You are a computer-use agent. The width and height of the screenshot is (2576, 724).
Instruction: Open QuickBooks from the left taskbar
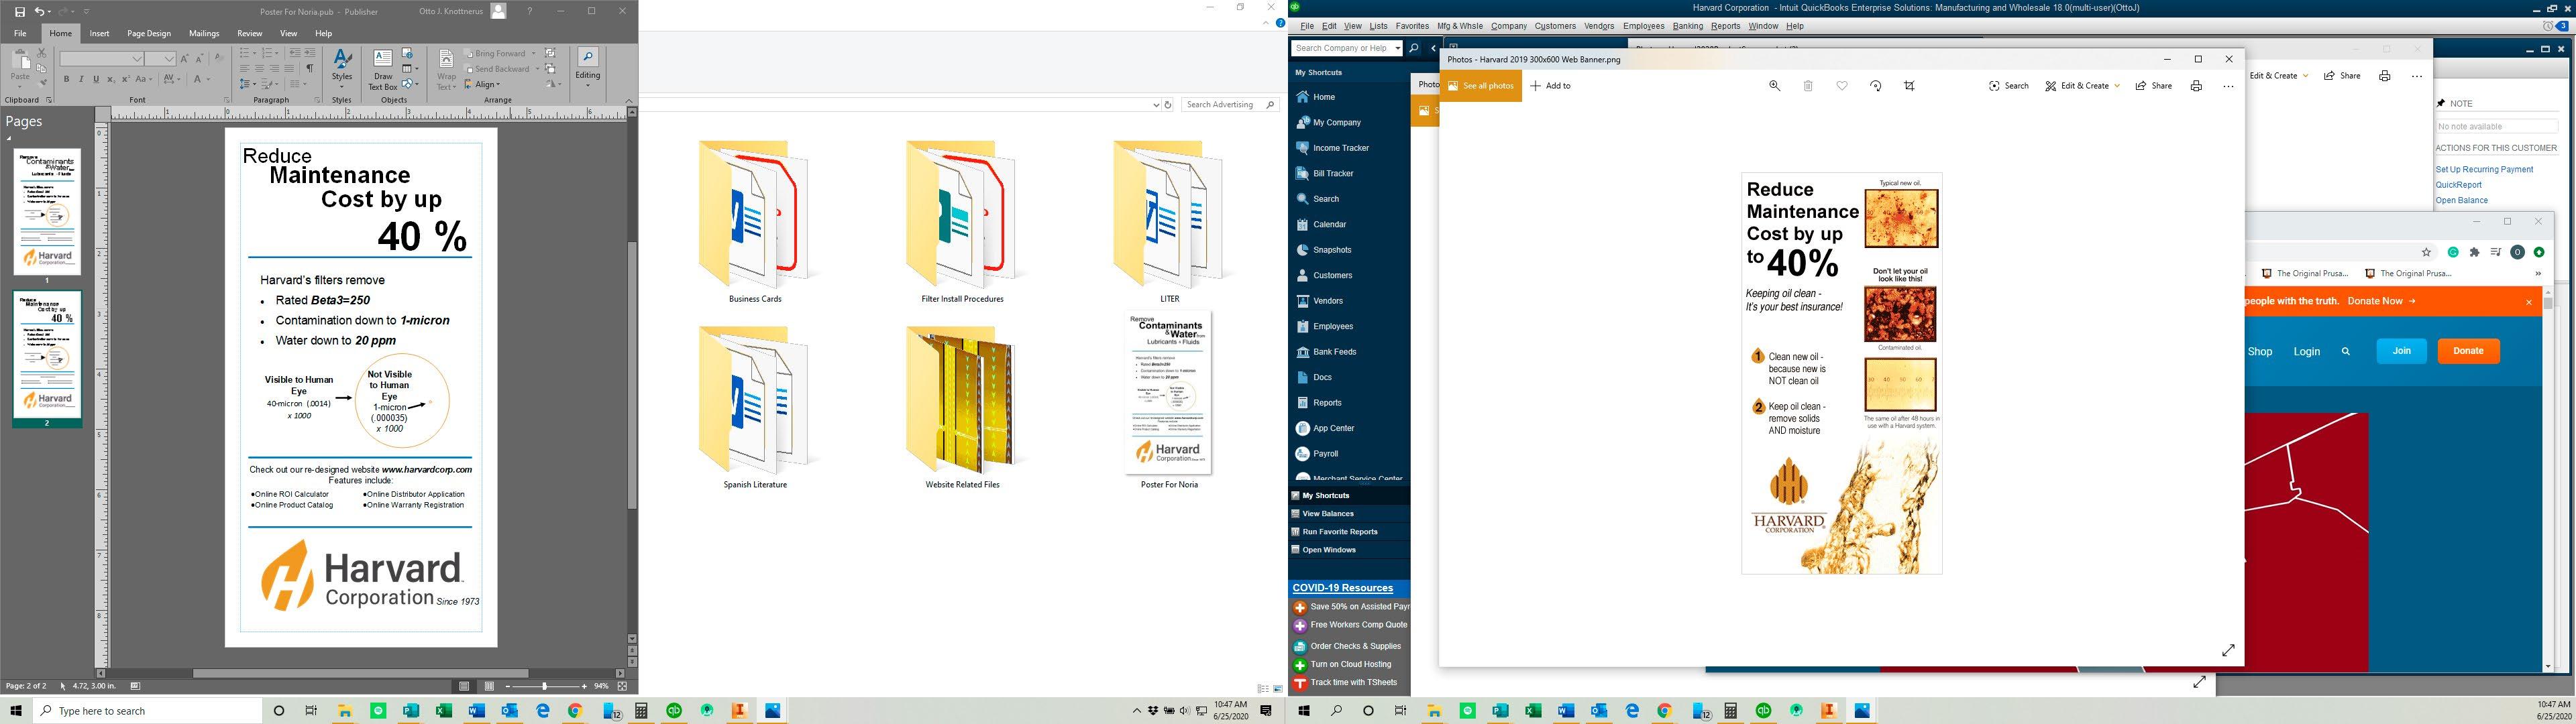(674, 711)
